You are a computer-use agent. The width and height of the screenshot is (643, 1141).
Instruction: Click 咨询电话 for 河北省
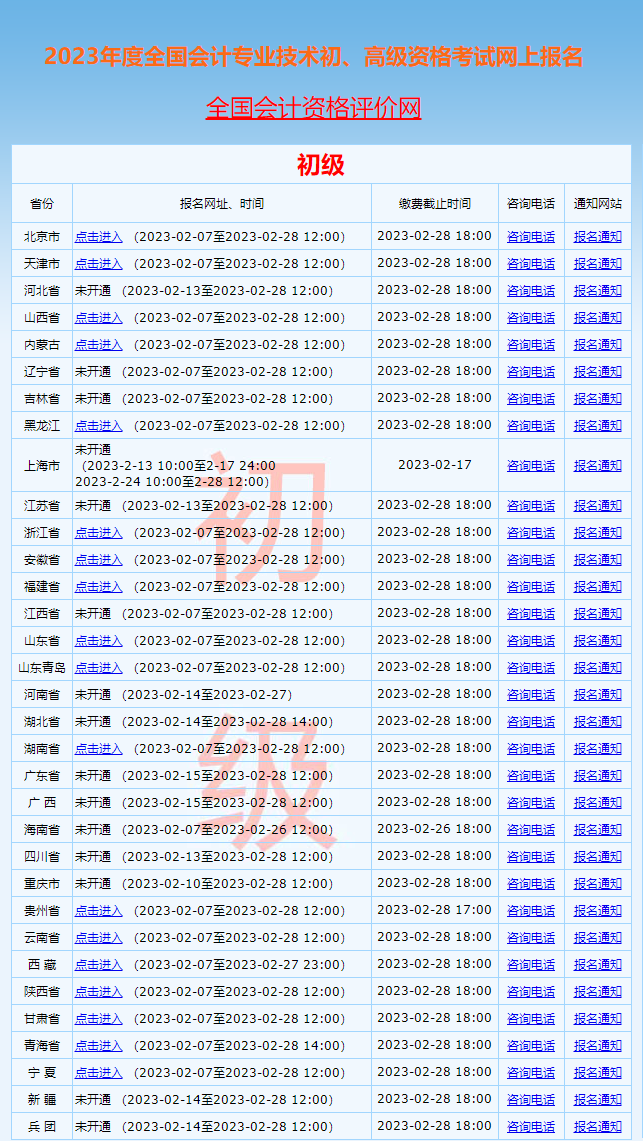[530, 291]
